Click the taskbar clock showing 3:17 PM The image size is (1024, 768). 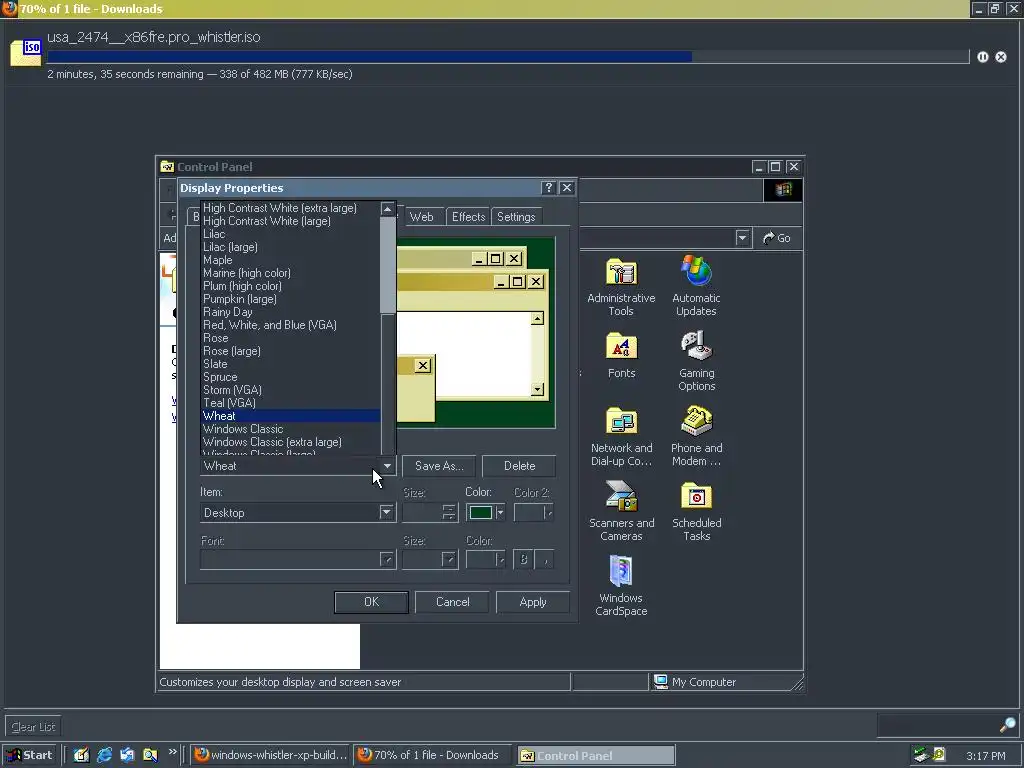(x=985, y=756)
